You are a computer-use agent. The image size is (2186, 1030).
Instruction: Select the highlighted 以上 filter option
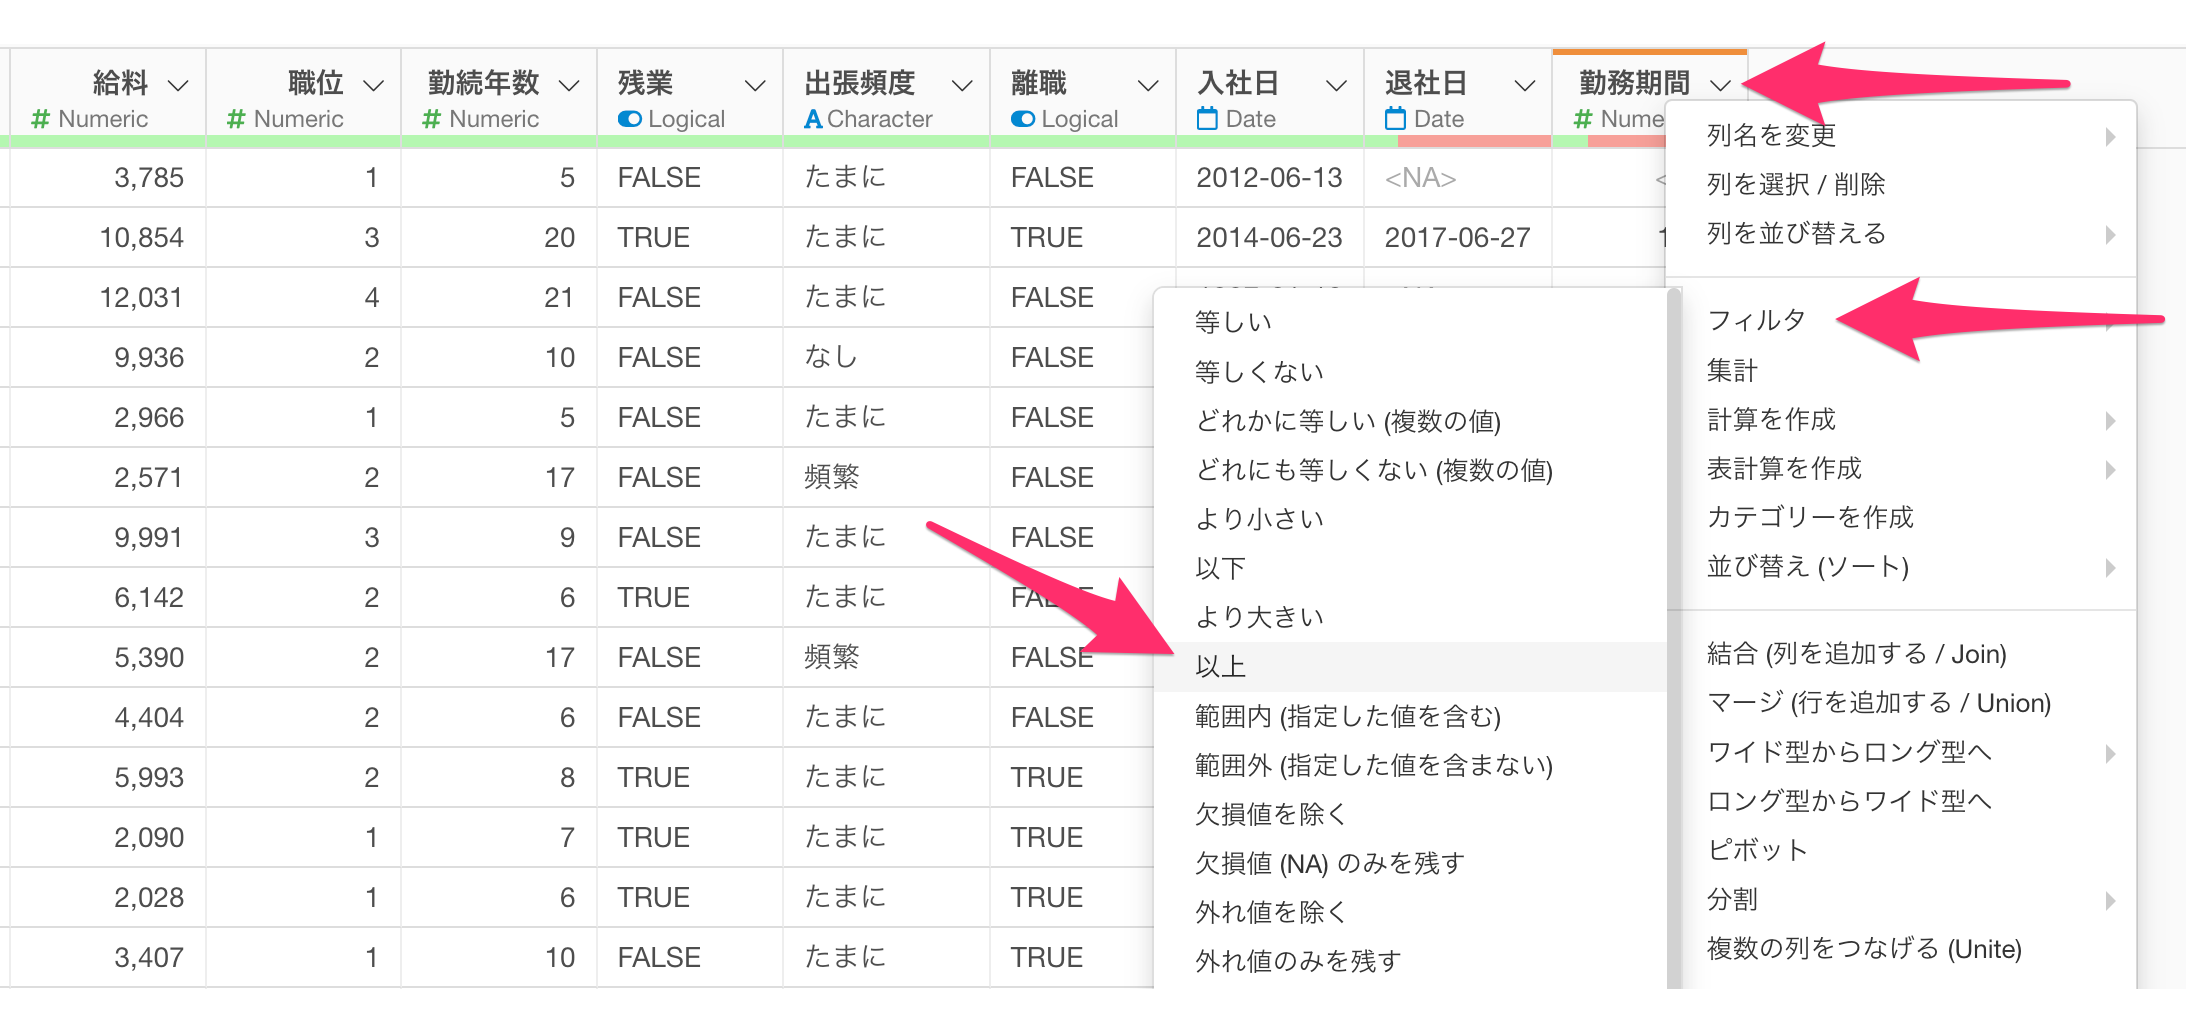(x=1411, y=667)
